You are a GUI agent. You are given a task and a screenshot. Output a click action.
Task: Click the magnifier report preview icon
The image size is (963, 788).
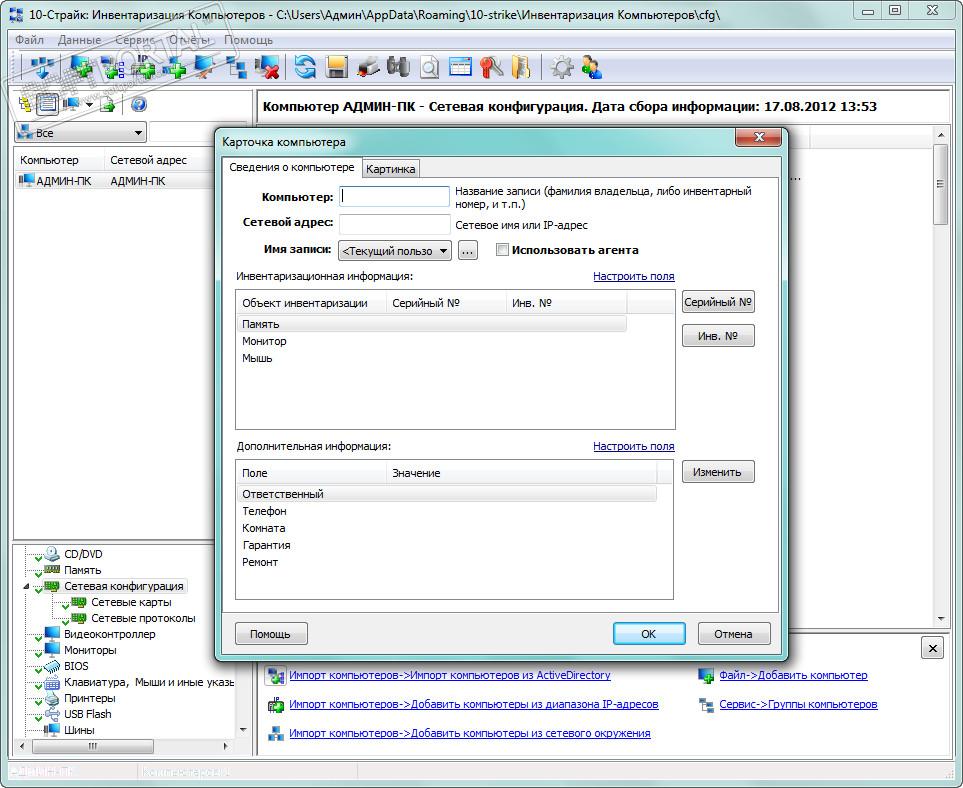coord(429,68)
